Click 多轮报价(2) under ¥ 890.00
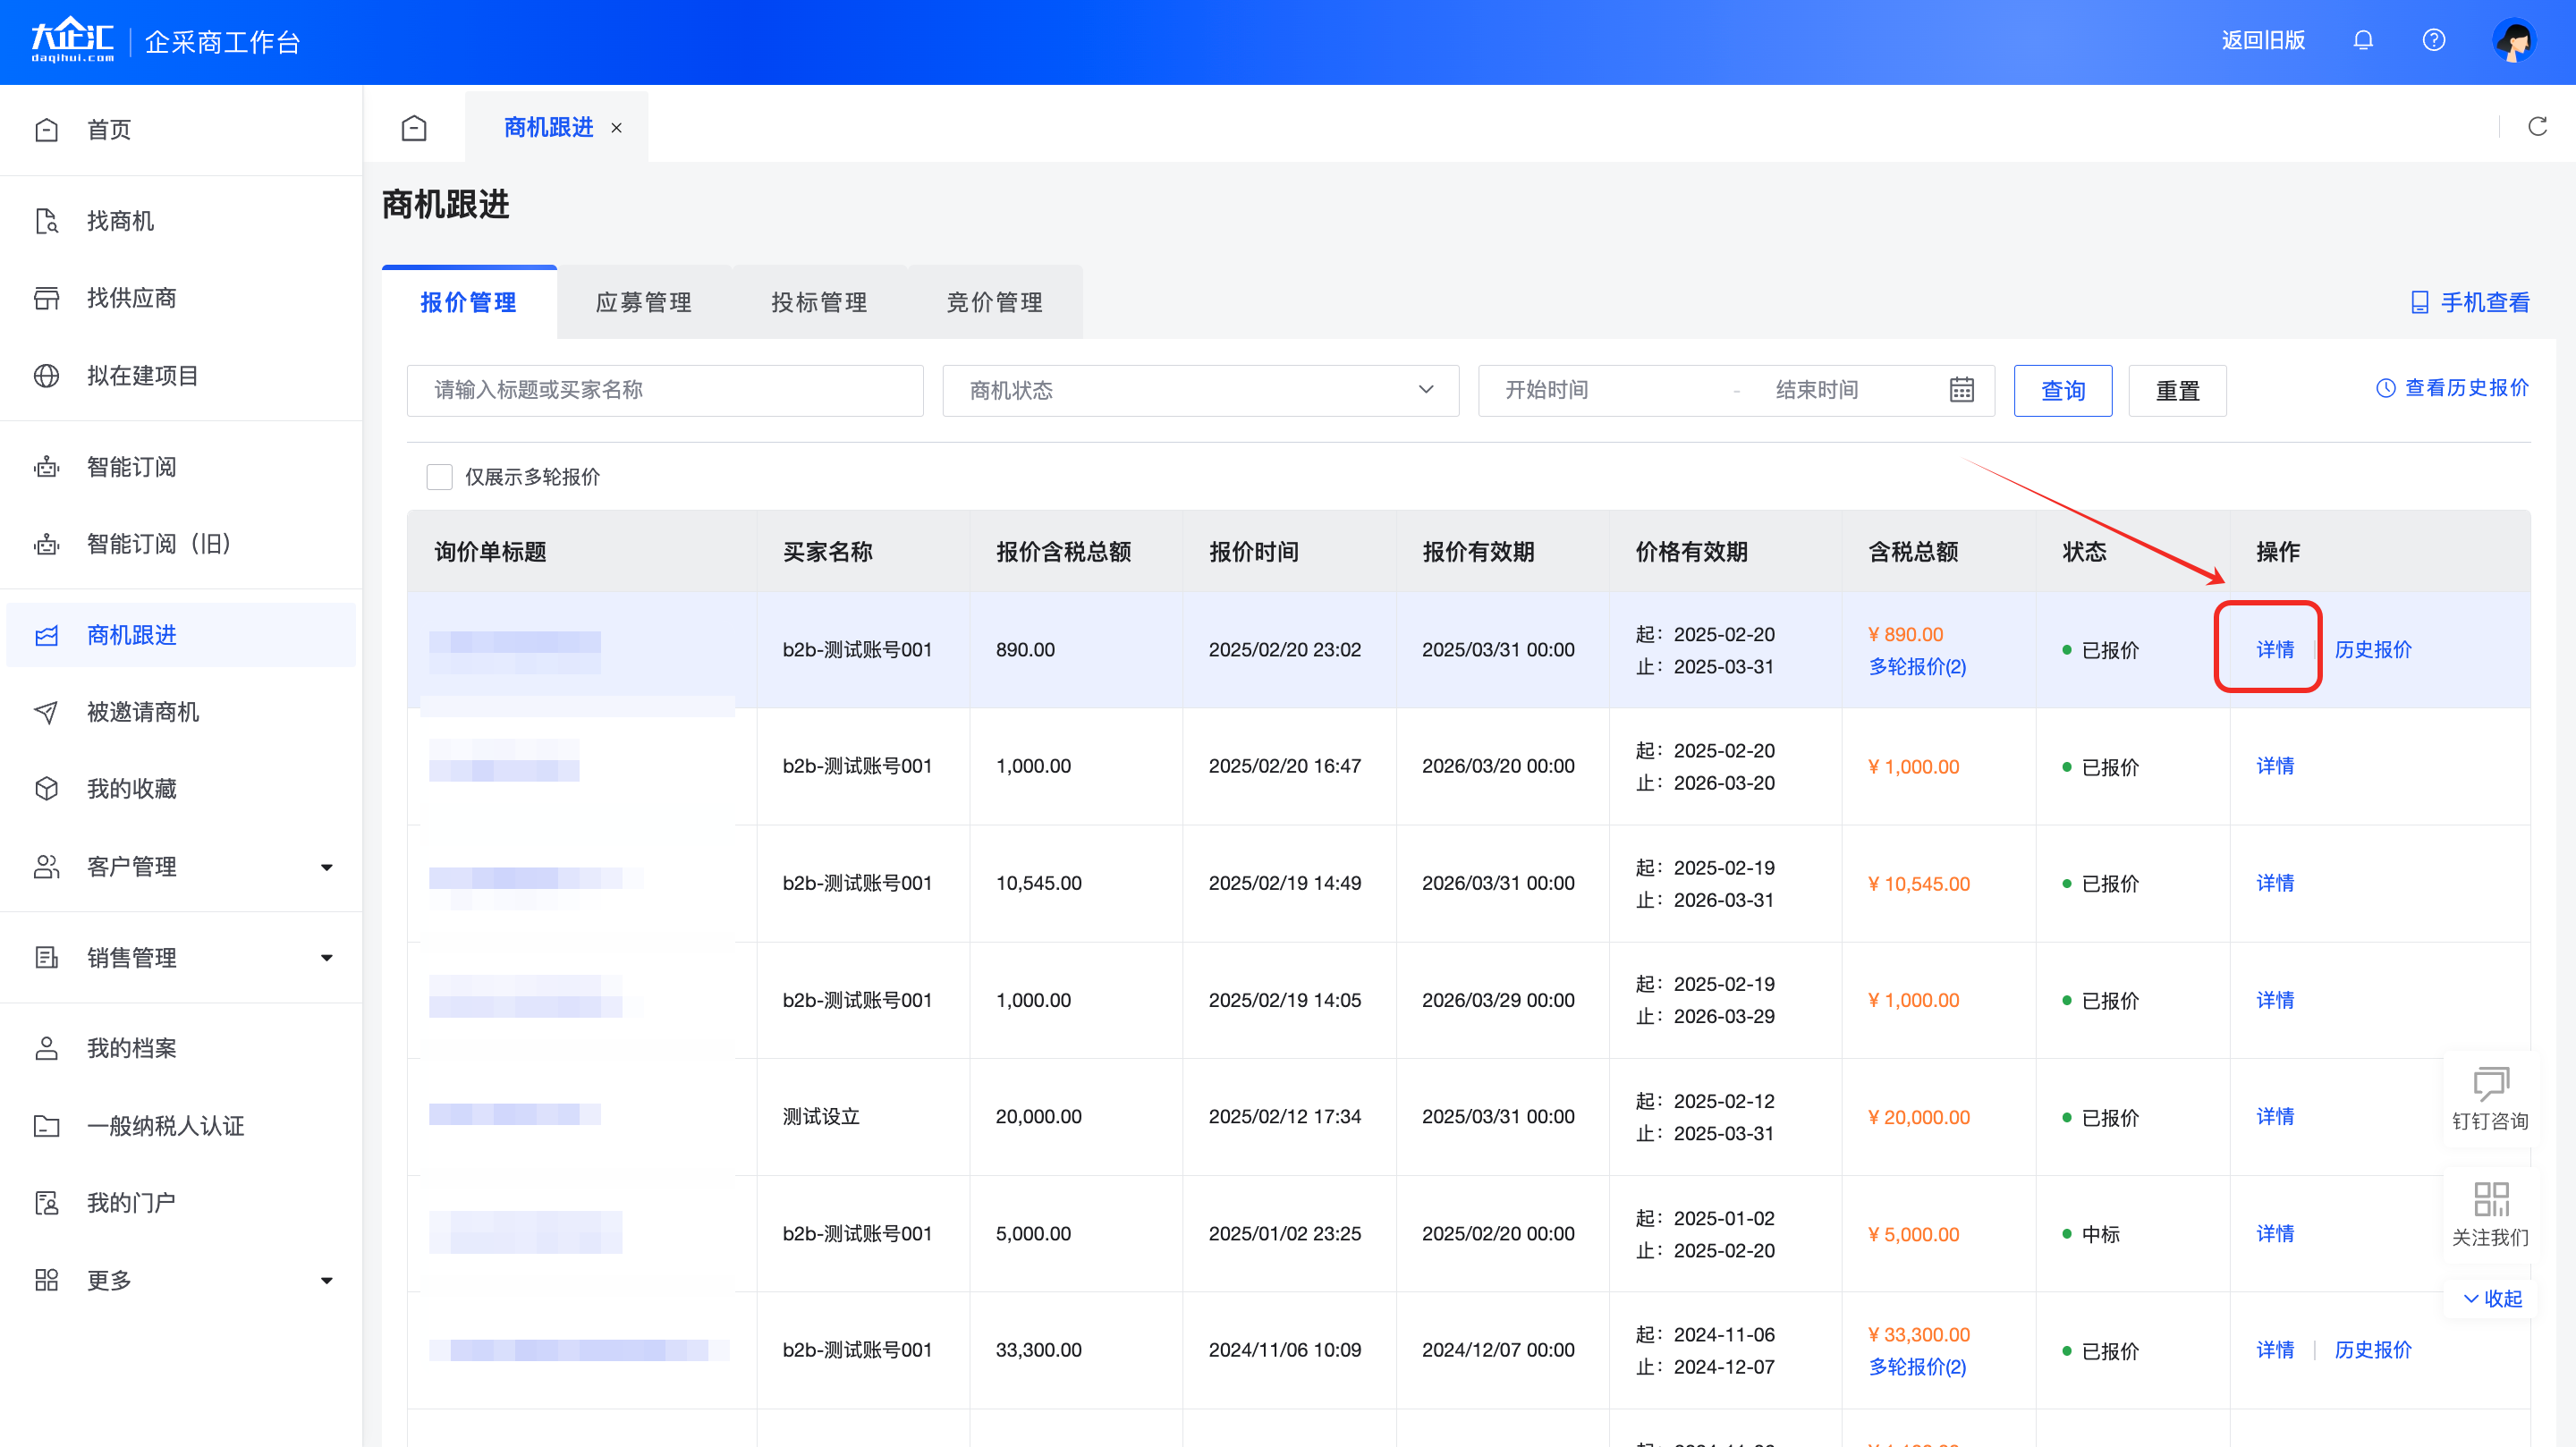2576x1447 pixels. coord(1917,666)
